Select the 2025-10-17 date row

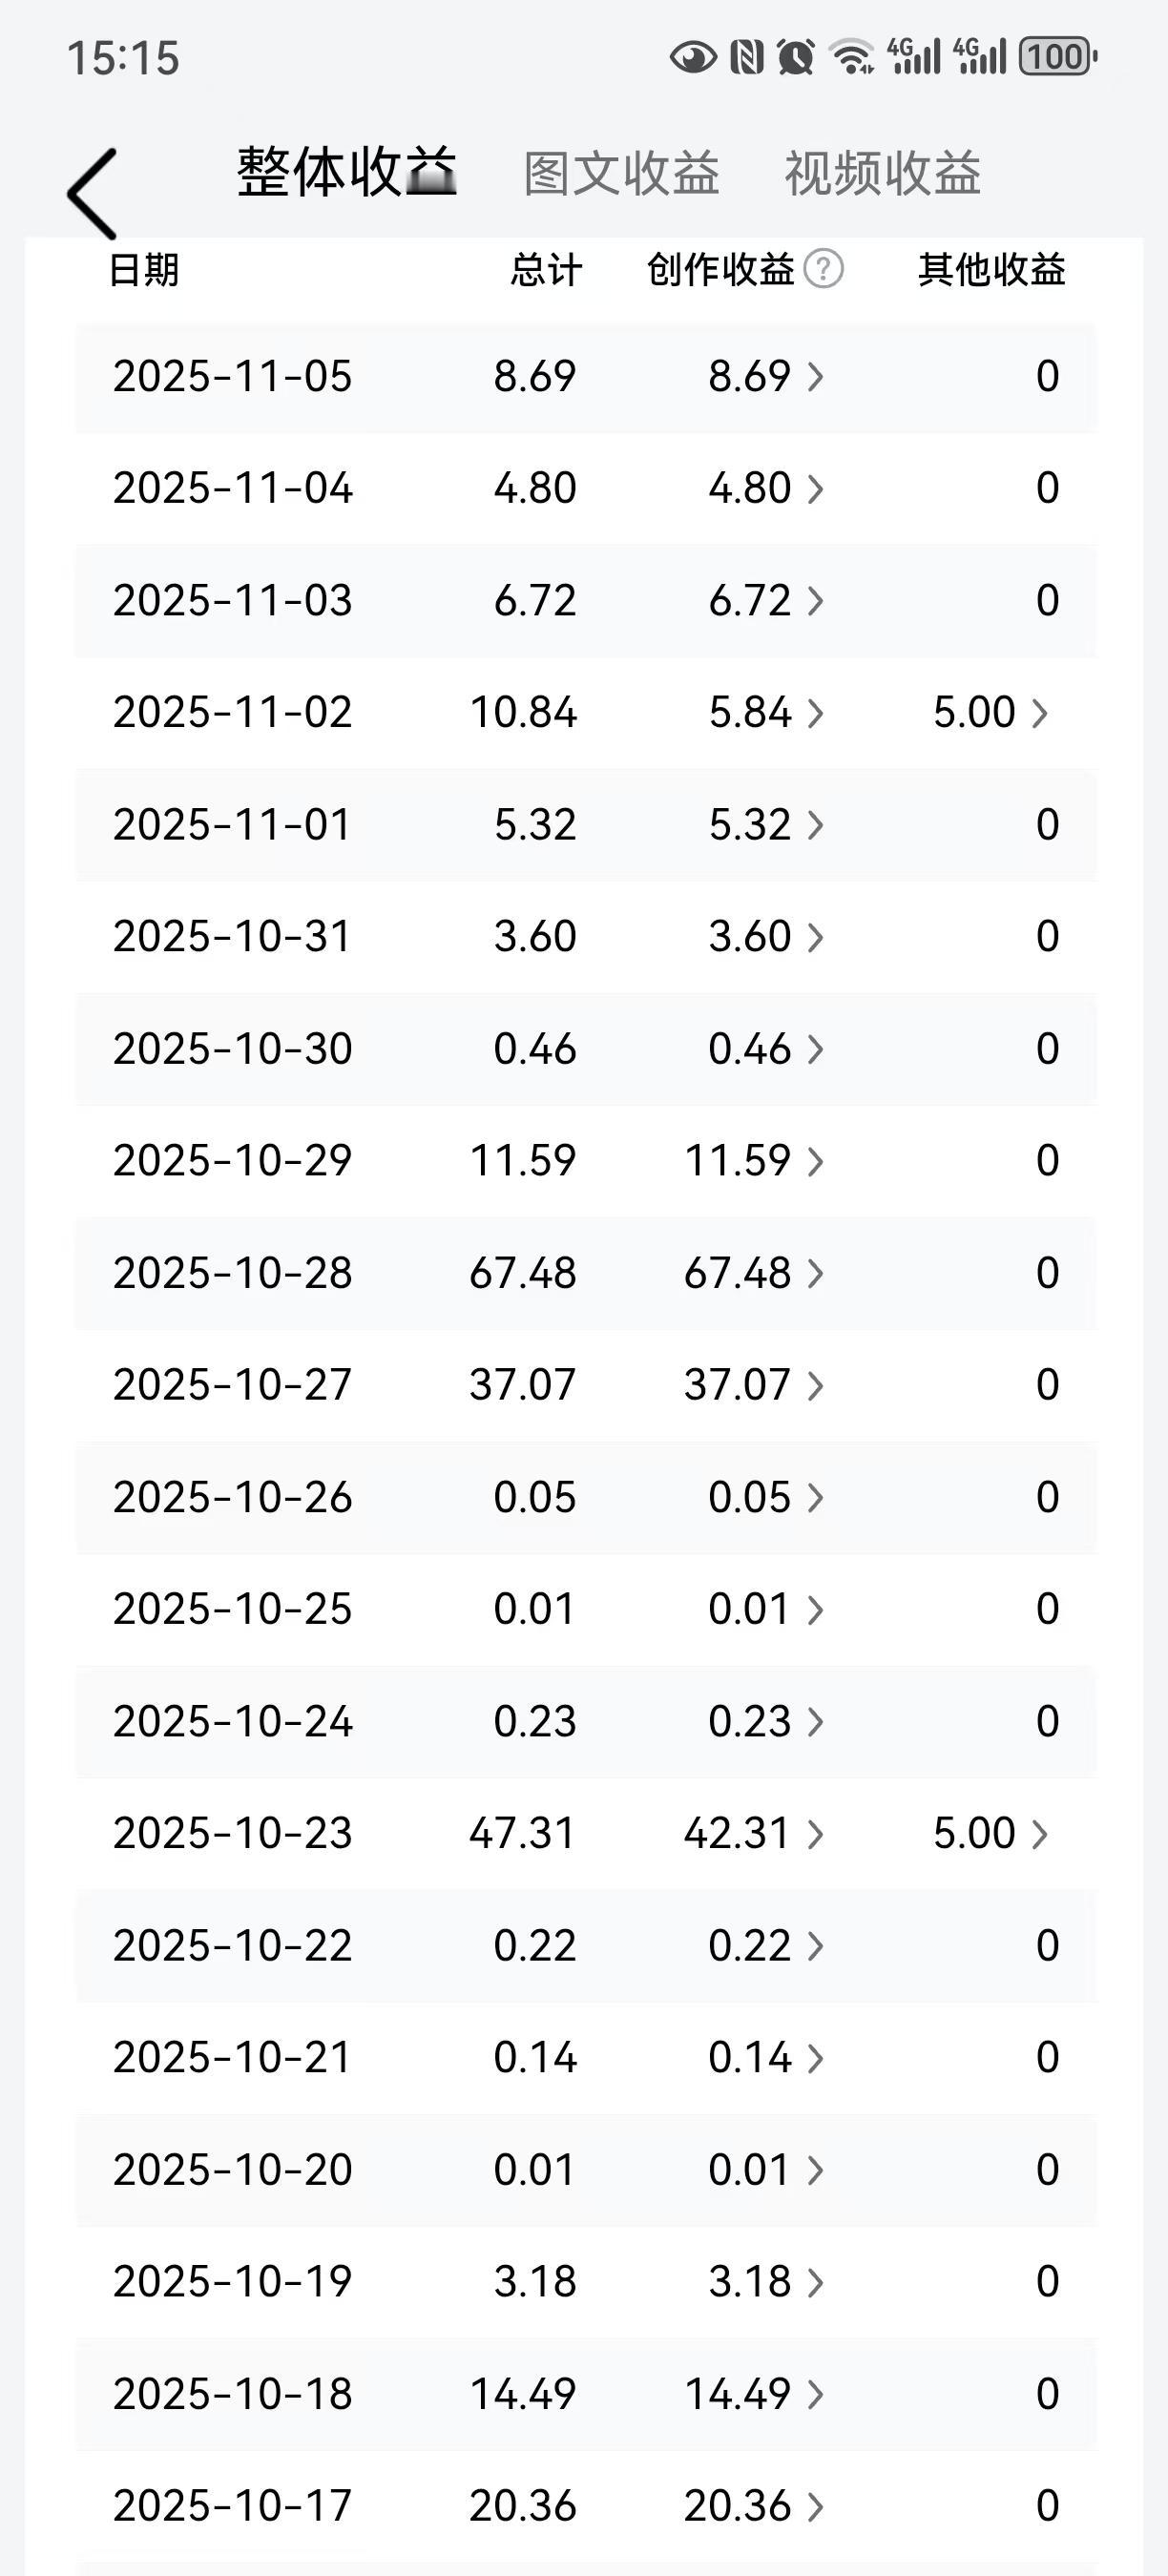(586, 2506)
